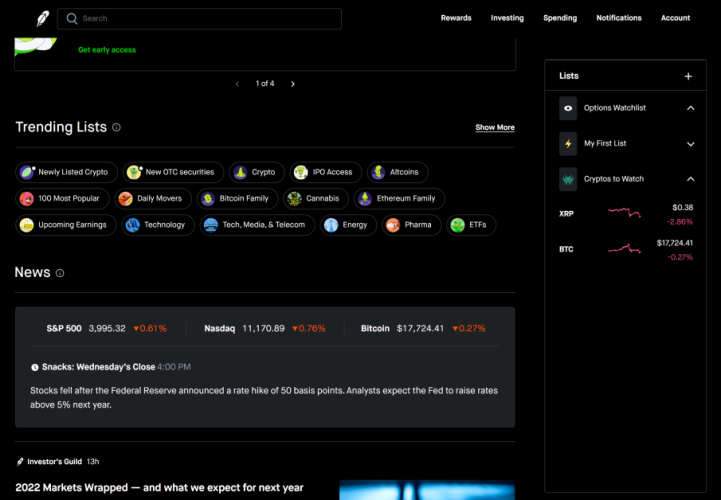Viewport: 721px width, 500px height.
Task: Click the 1 of 4 page indicator
Action: 265,84
